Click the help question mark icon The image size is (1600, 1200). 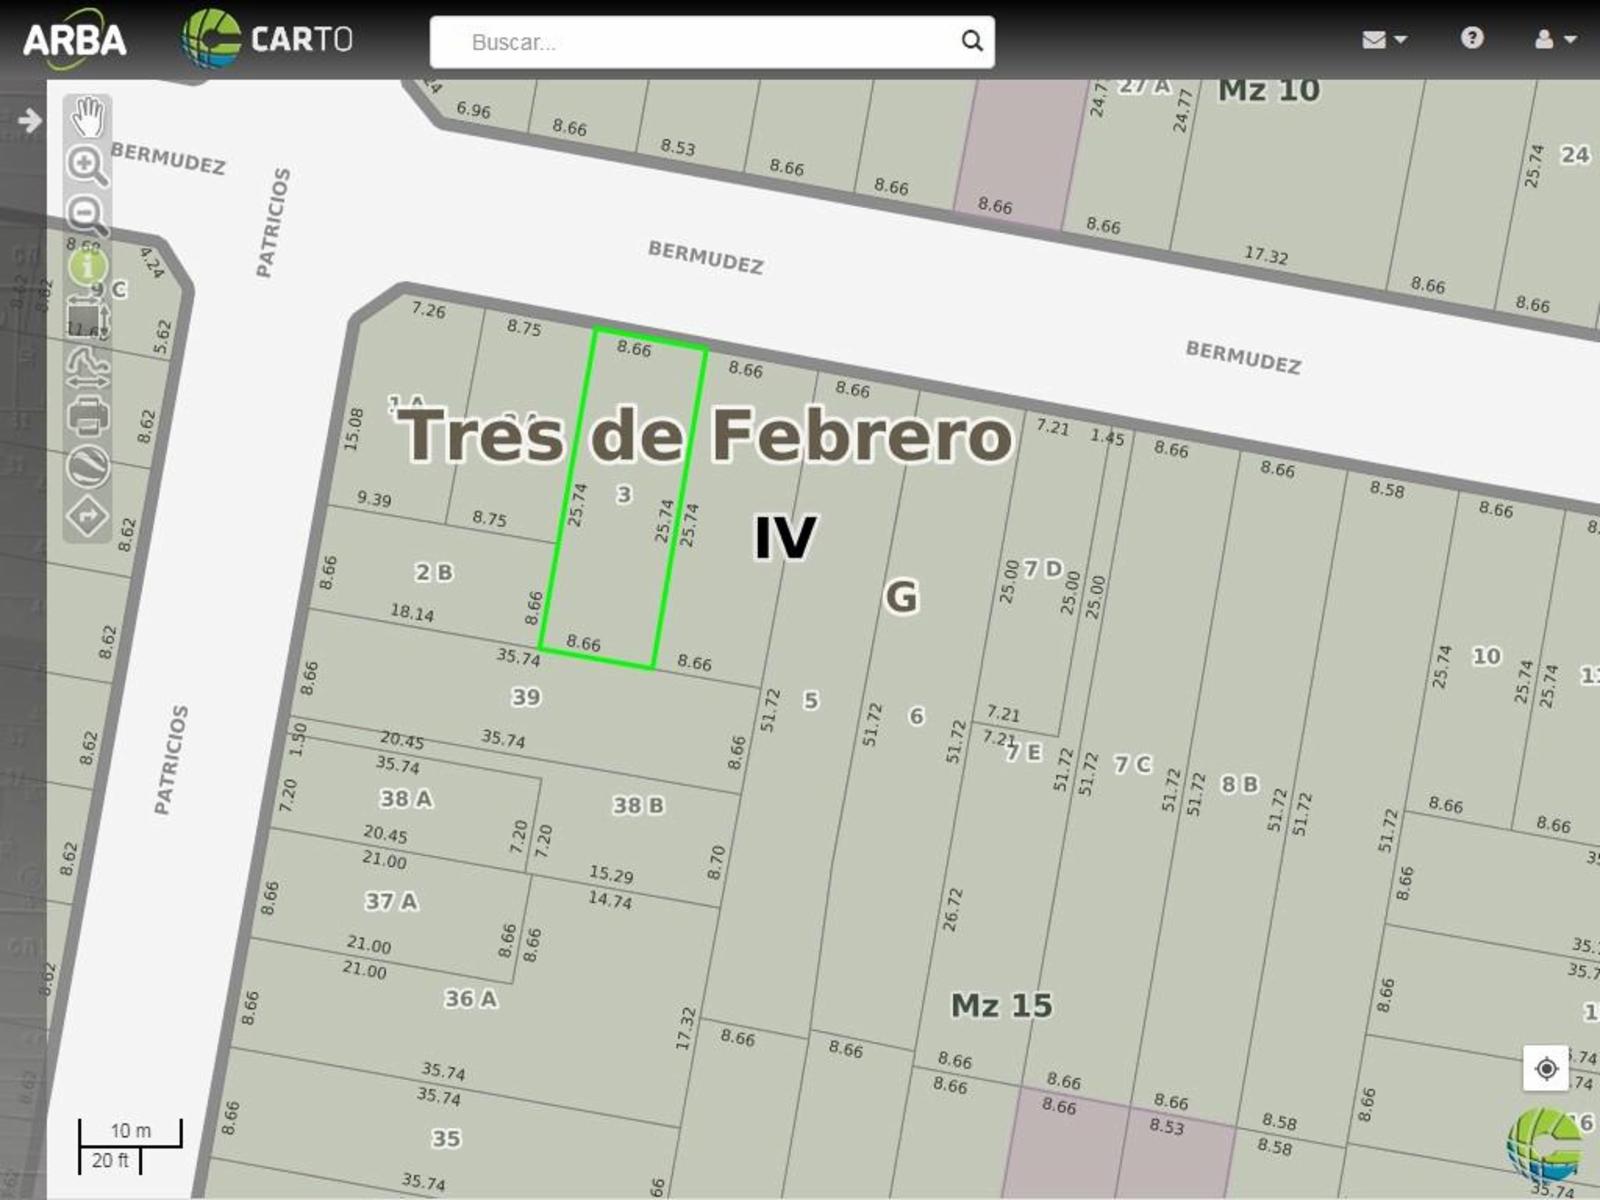tap(1471, 39)
